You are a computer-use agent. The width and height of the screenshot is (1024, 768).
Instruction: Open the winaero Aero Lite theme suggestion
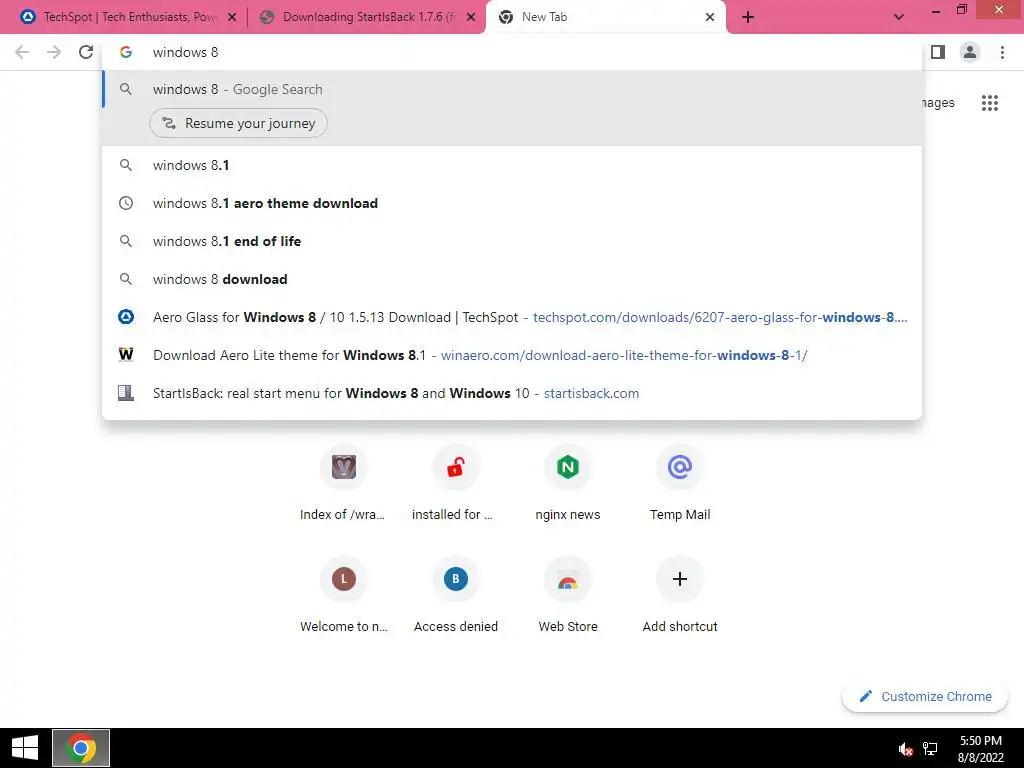coord(512,355)
